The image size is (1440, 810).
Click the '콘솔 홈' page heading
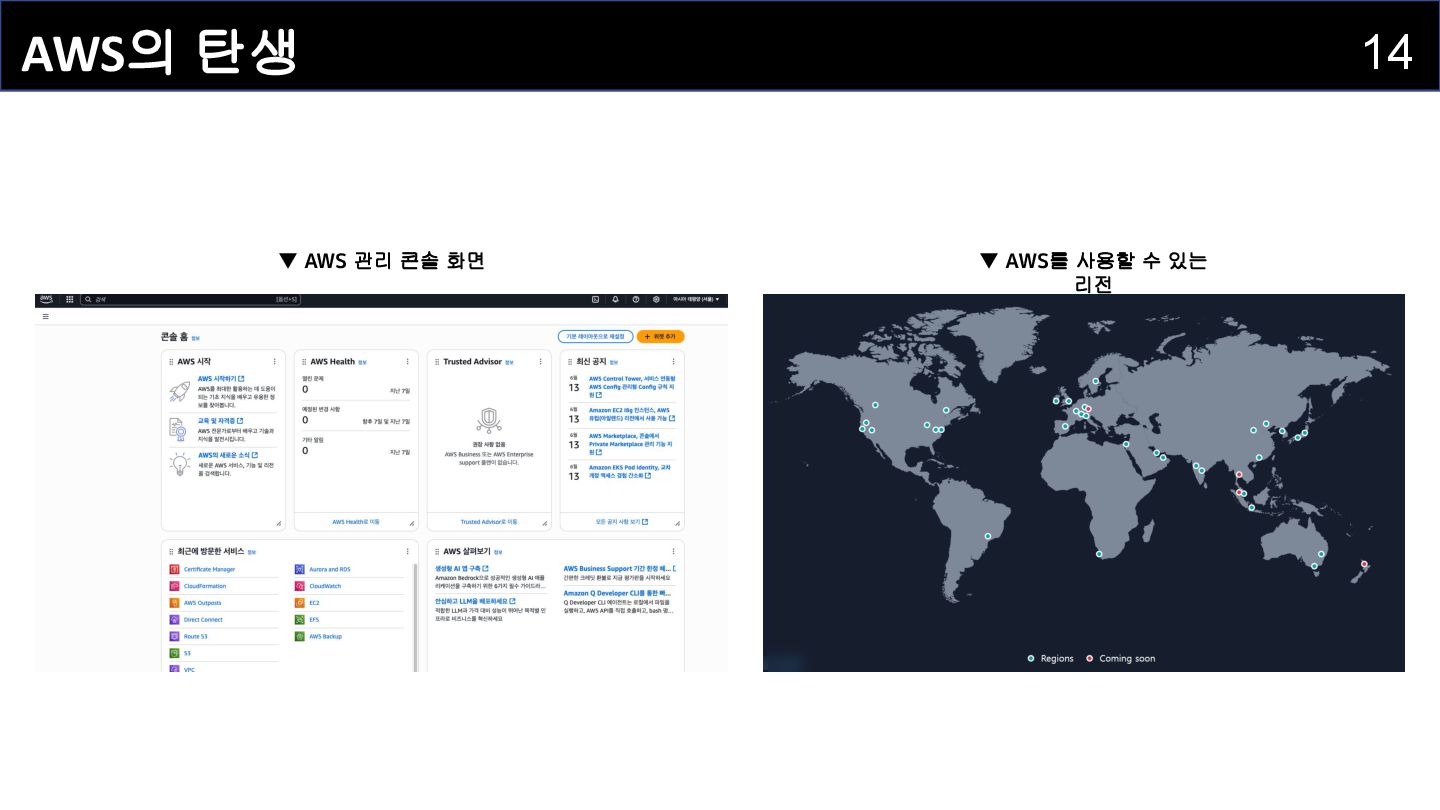coord(174,337)
